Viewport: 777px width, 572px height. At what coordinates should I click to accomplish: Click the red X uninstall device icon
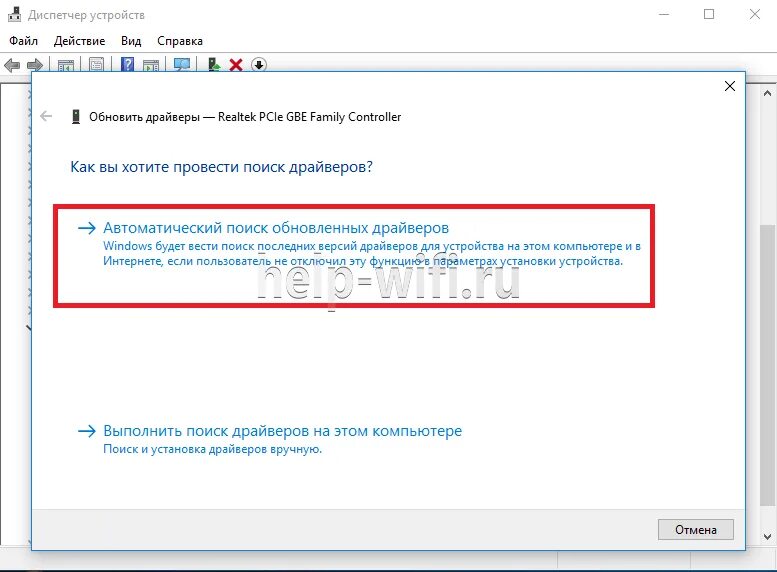tap(236, 65)
